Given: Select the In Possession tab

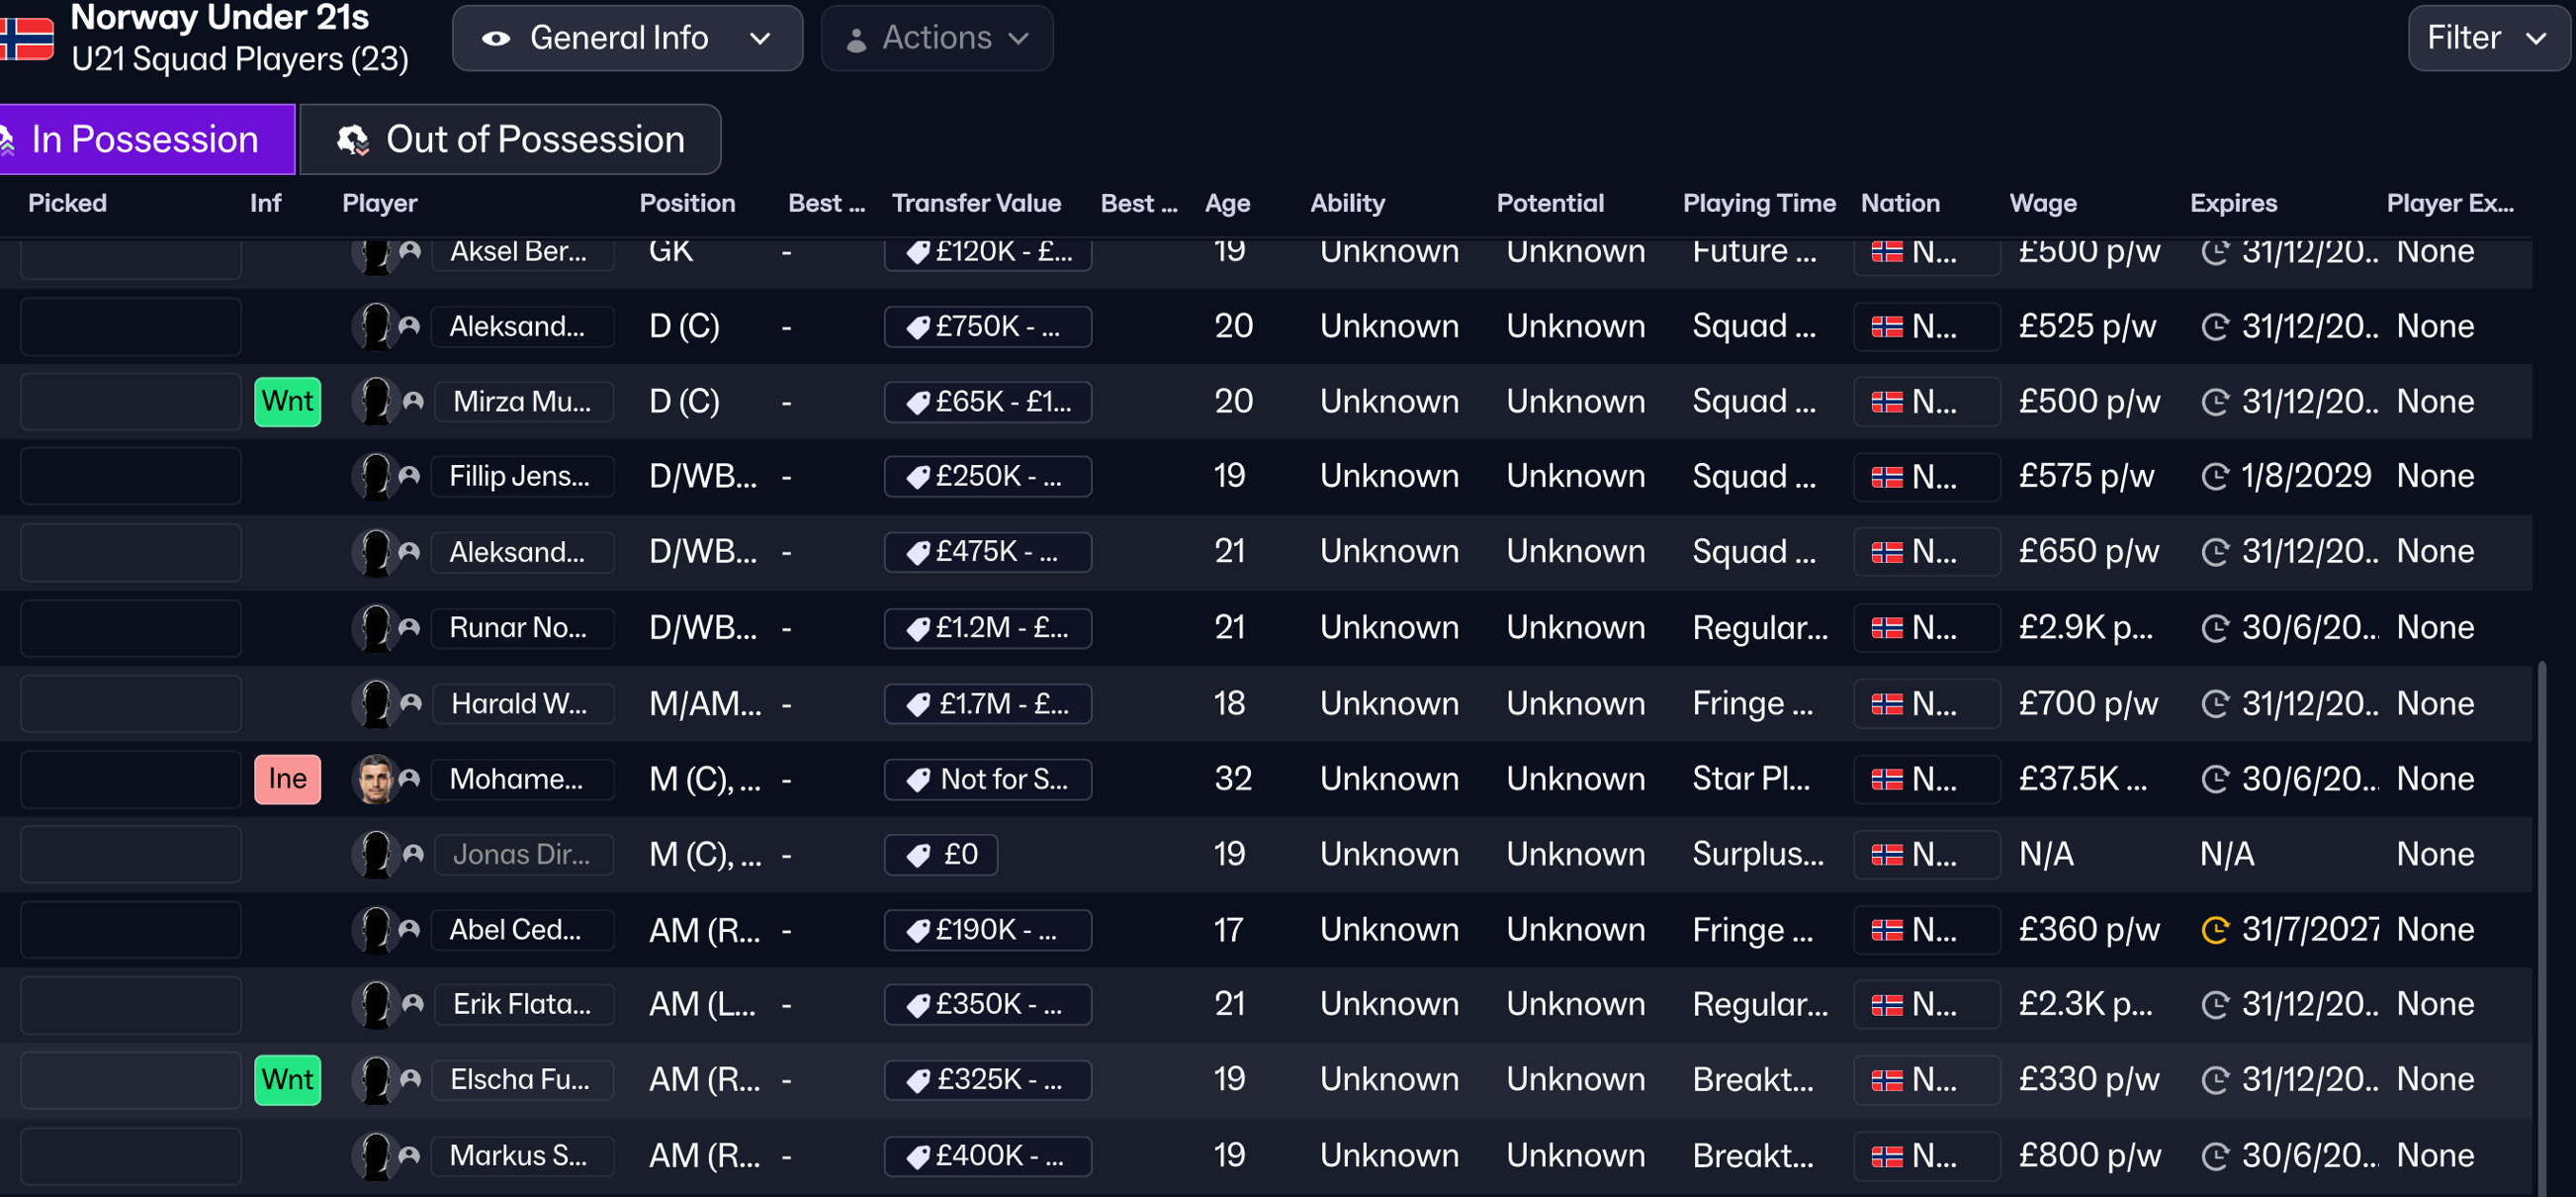Looking at the screenshot, I should 146,139.
